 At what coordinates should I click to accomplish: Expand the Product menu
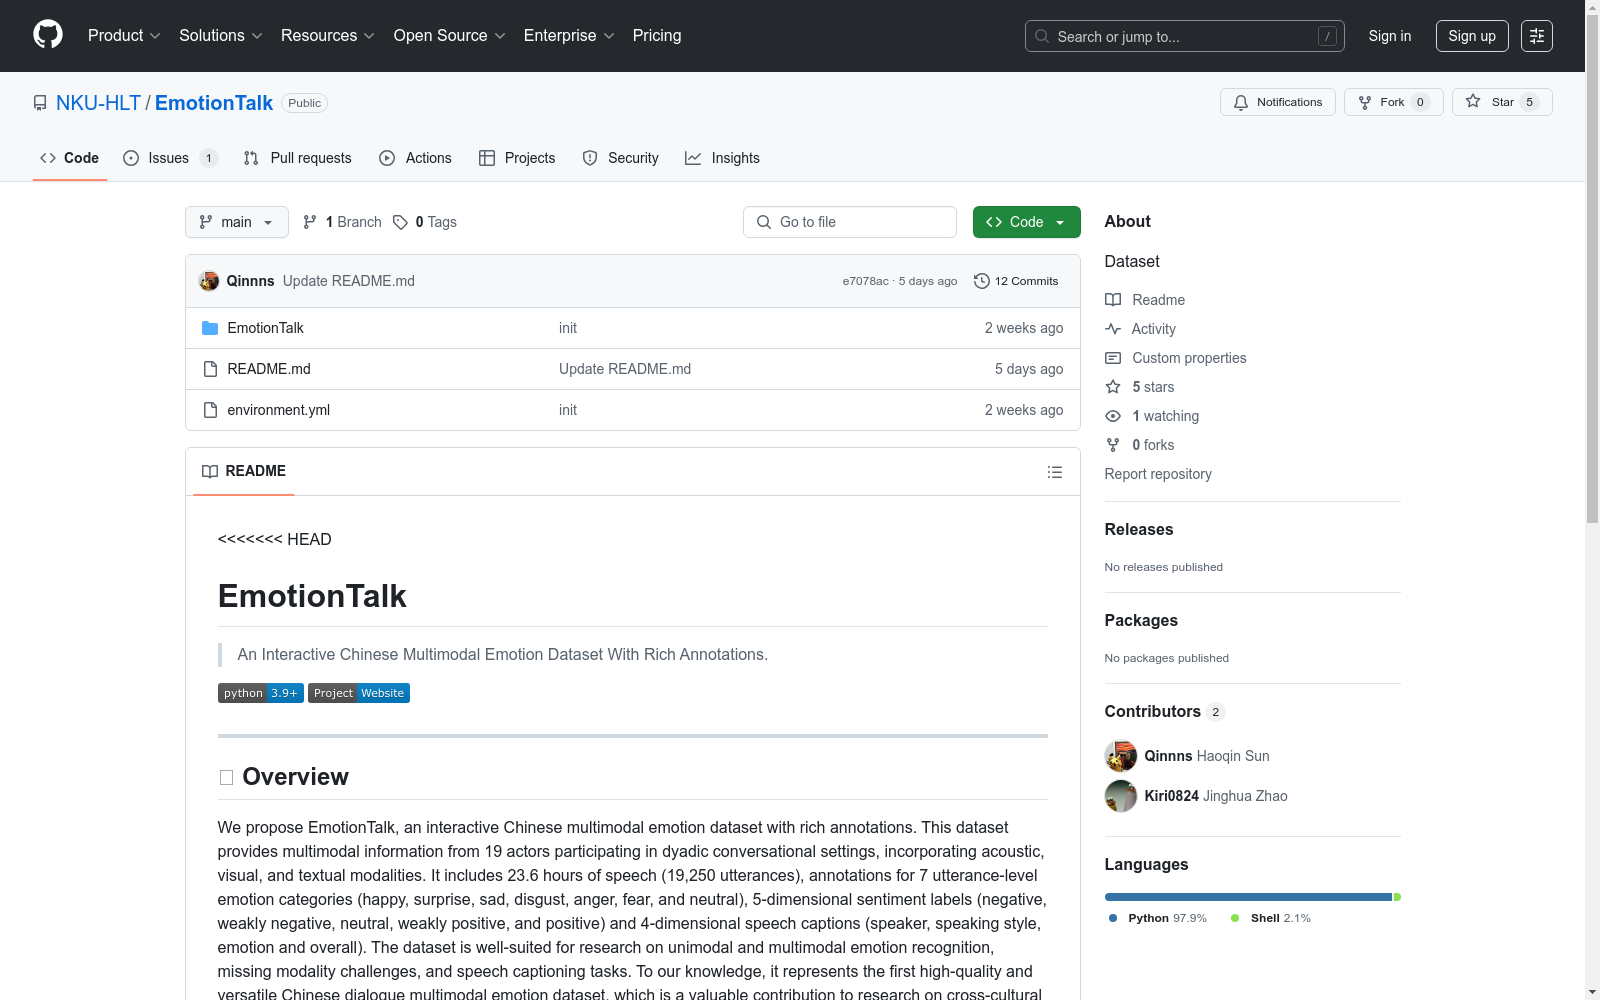point(124,36)
